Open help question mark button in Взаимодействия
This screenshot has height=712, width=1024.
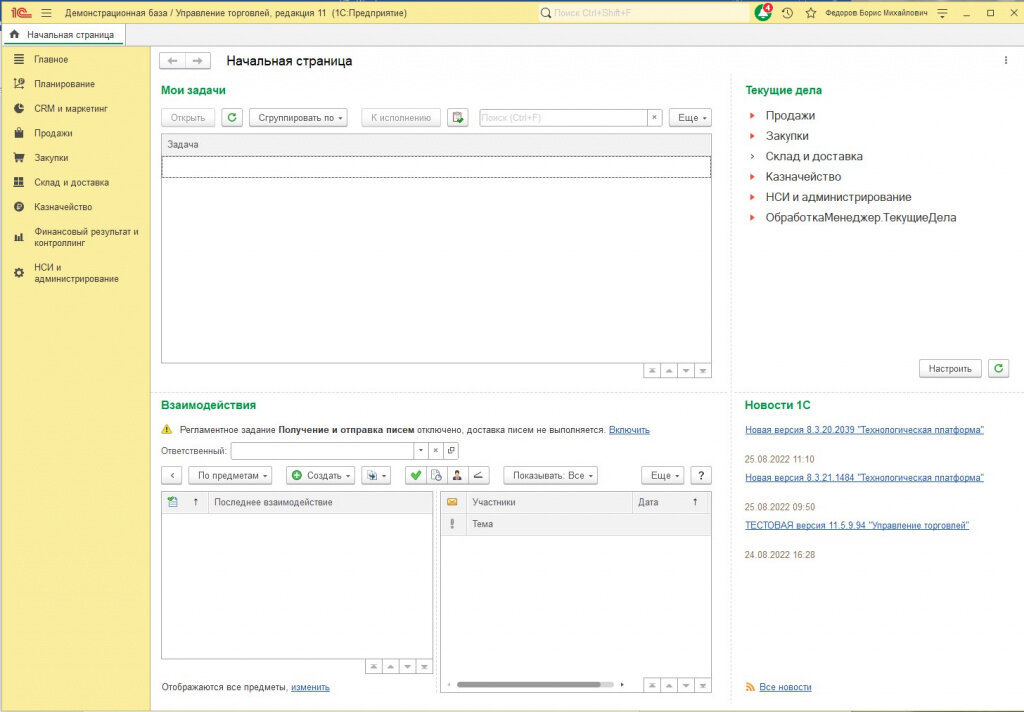701,476
